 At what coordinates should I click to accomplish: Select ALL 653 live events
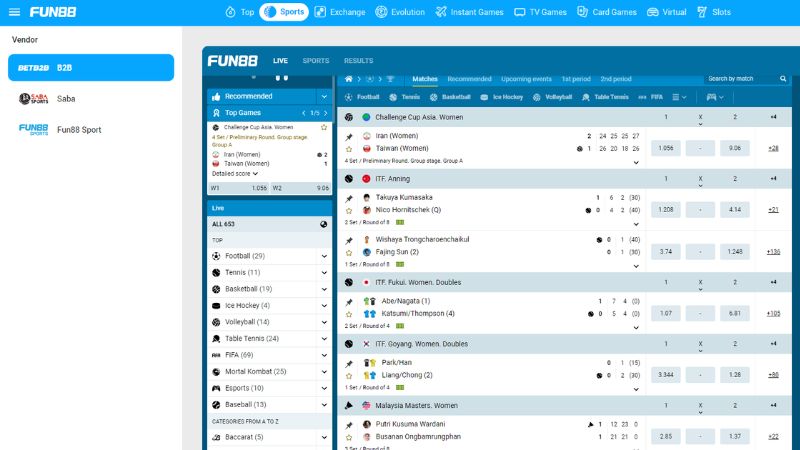(269, 224)
